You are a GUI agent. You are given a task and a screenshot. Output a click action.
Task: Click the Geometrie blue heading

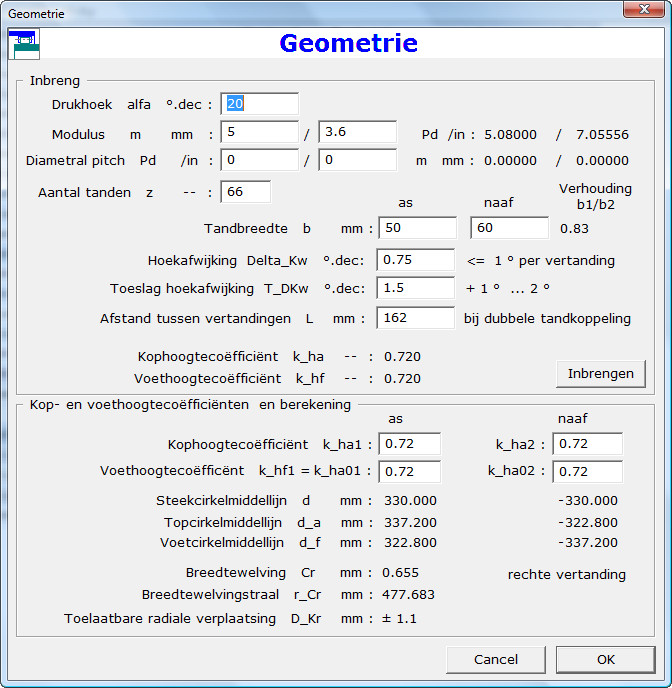coord(349,43)
